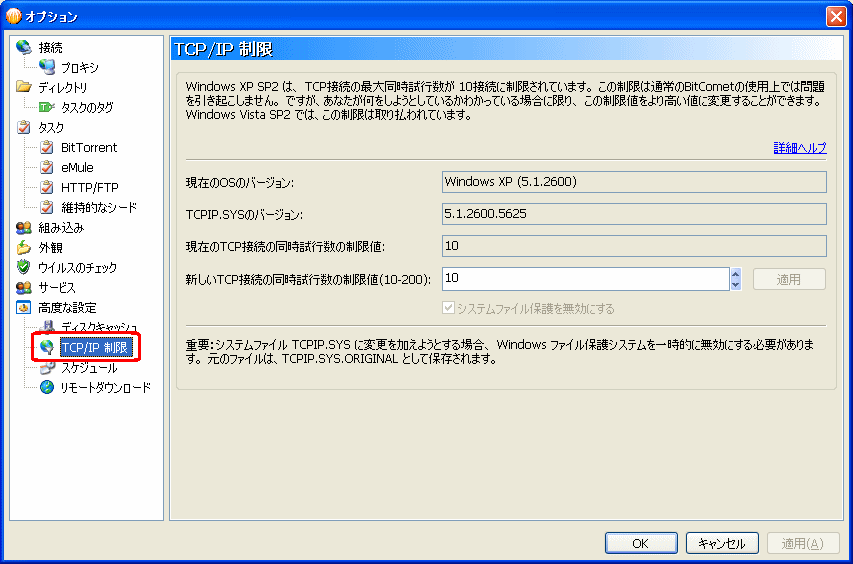Click the キャンセル button
Screen dimensions: 853x564
click(x=722, y=543)
